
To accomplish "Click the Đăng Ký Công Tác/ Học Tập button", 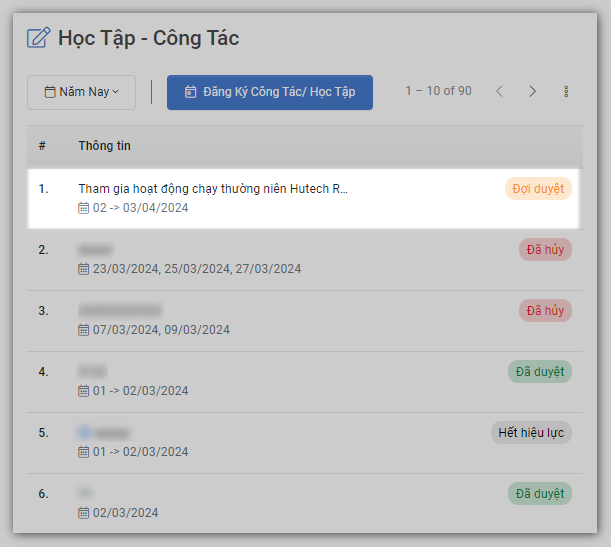I will (269, 92).
